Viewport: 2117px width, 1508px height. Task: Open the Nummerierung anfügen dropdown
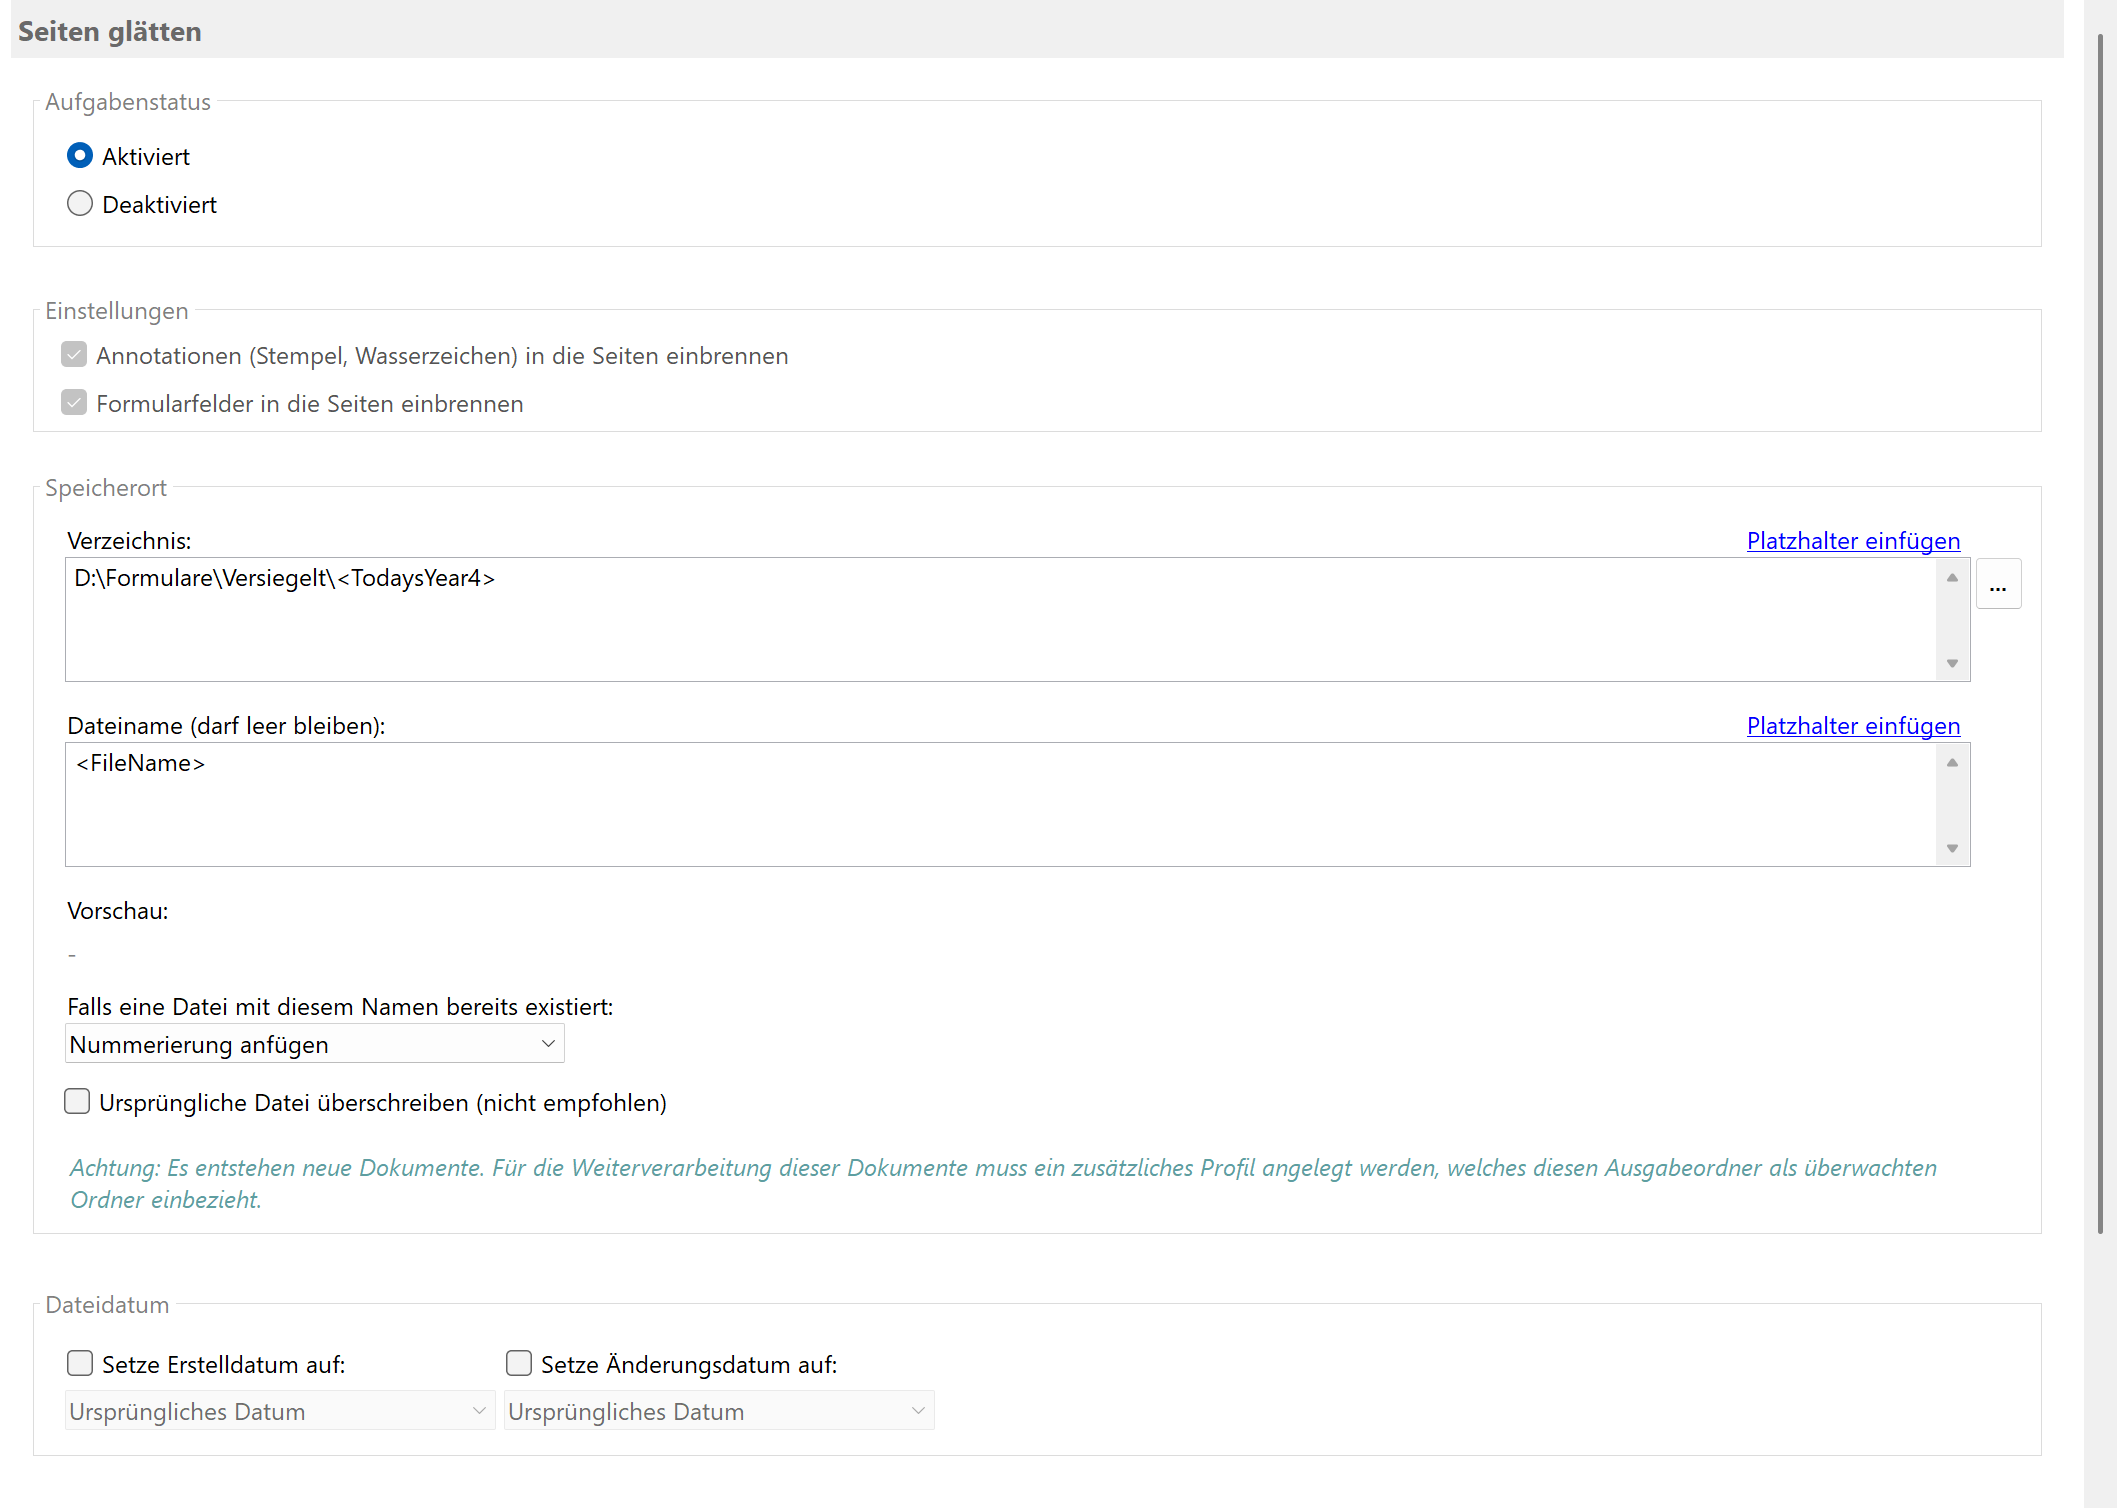click(314, 1044)
